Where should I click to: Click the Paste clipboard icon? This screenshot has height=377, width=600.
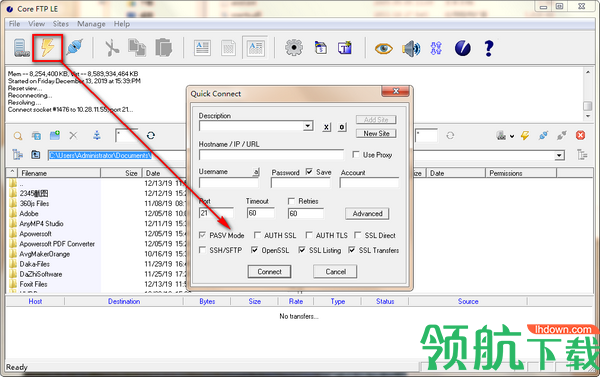pos(164,48)
